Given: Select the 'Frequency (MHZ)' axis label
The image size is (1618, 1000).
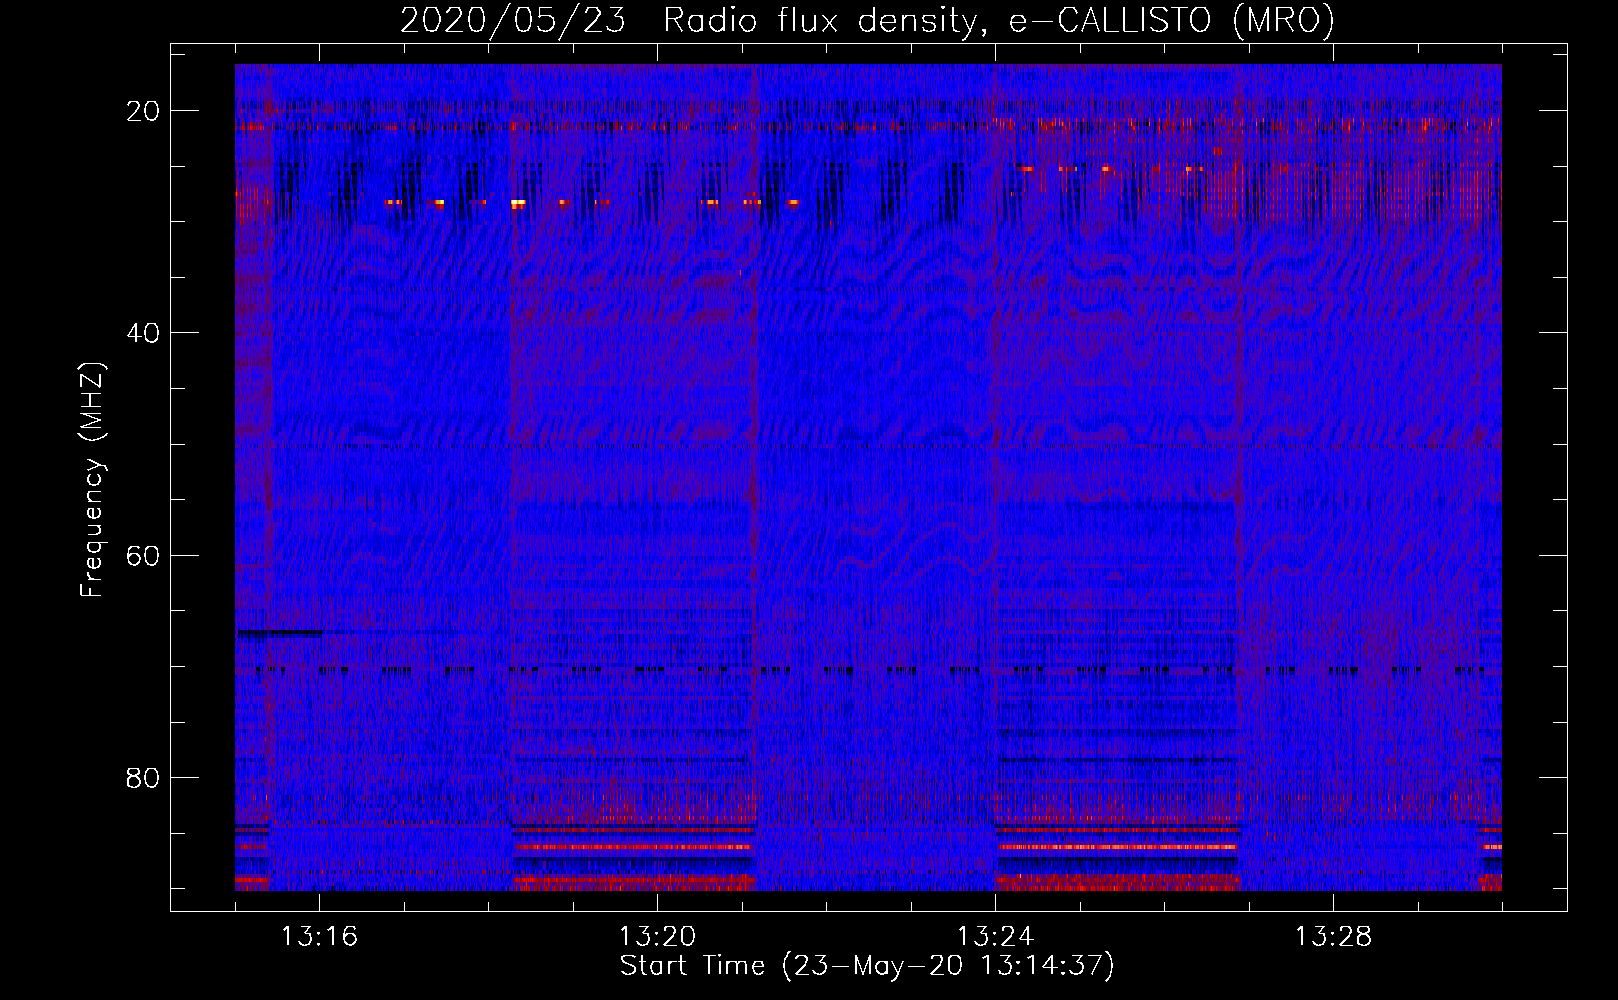Looking at the screenshot, I should [92, 479].
